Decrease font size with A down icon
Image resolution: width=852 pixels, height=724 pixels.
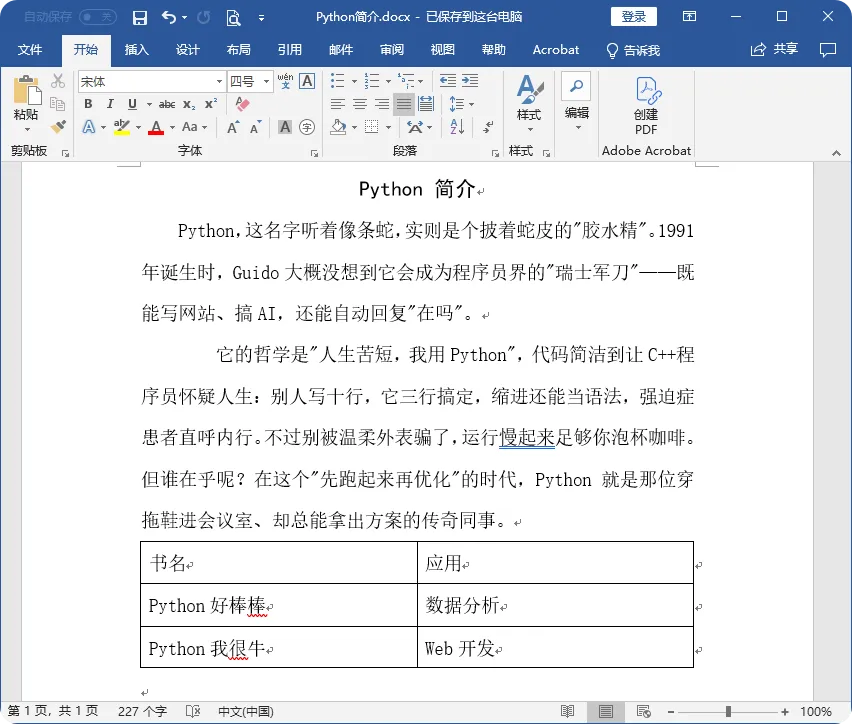point(255,128)
